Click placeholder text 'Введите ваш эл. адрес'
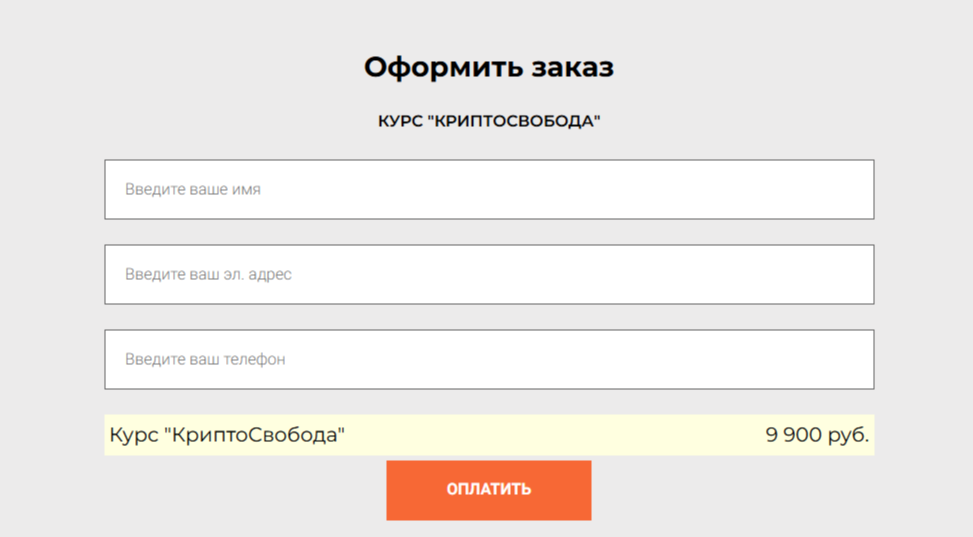This screenshot has width=973, height=537. point(208,274)
